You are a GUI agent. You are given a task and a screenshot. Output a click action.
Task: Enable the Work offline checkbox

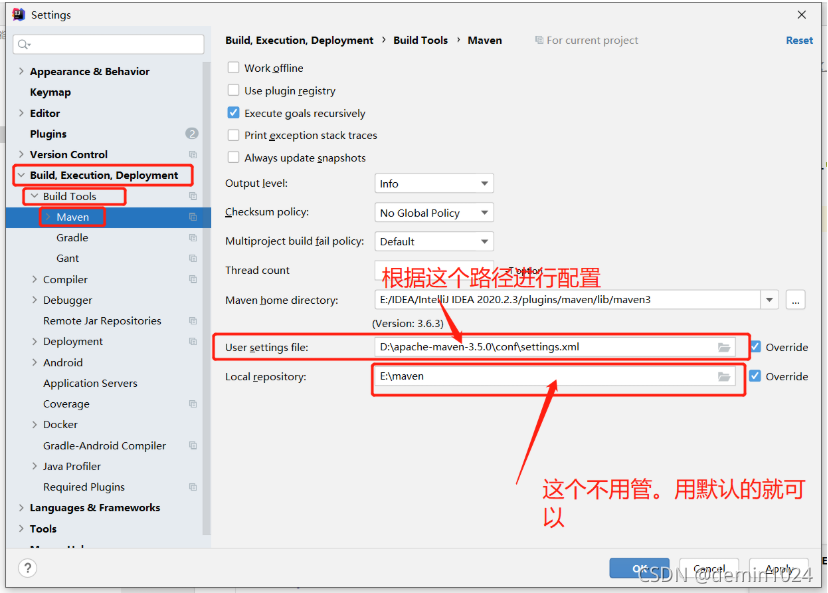coord(233,68)
